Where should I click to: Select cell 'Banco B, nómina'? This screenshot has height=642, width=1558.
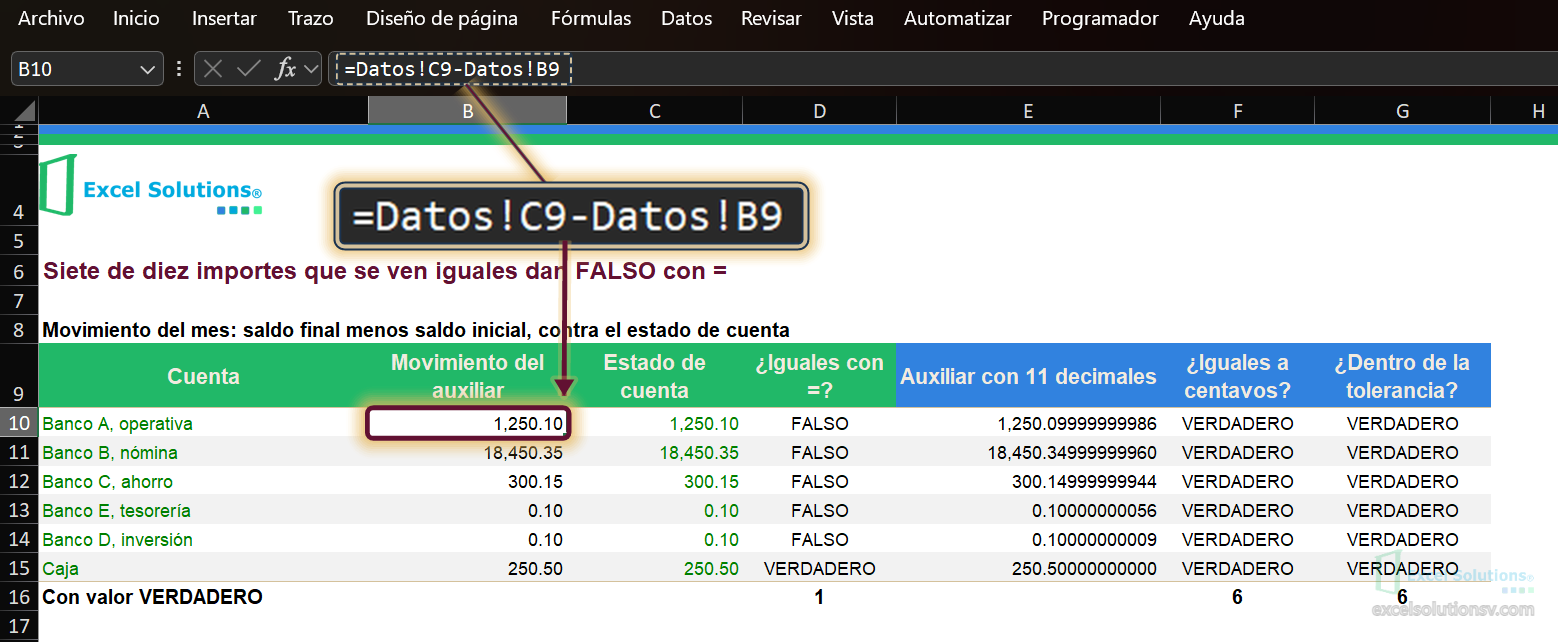[x=203, y=452]
